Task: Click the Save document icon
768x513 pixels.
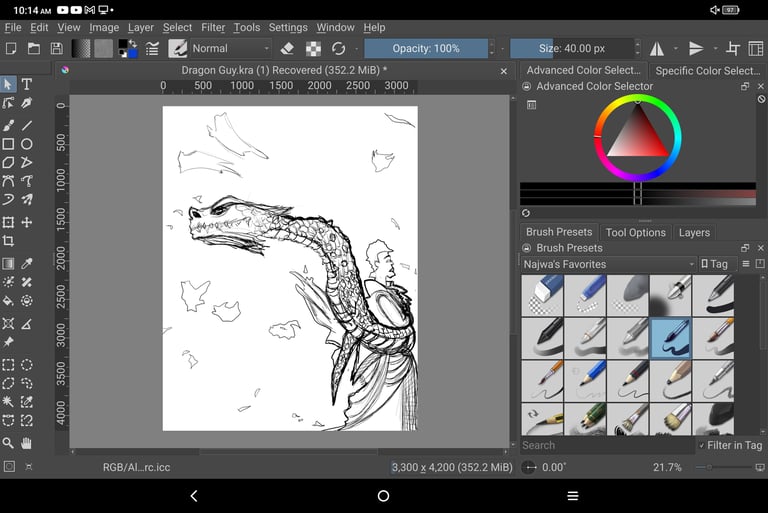Action: [56, 48]
